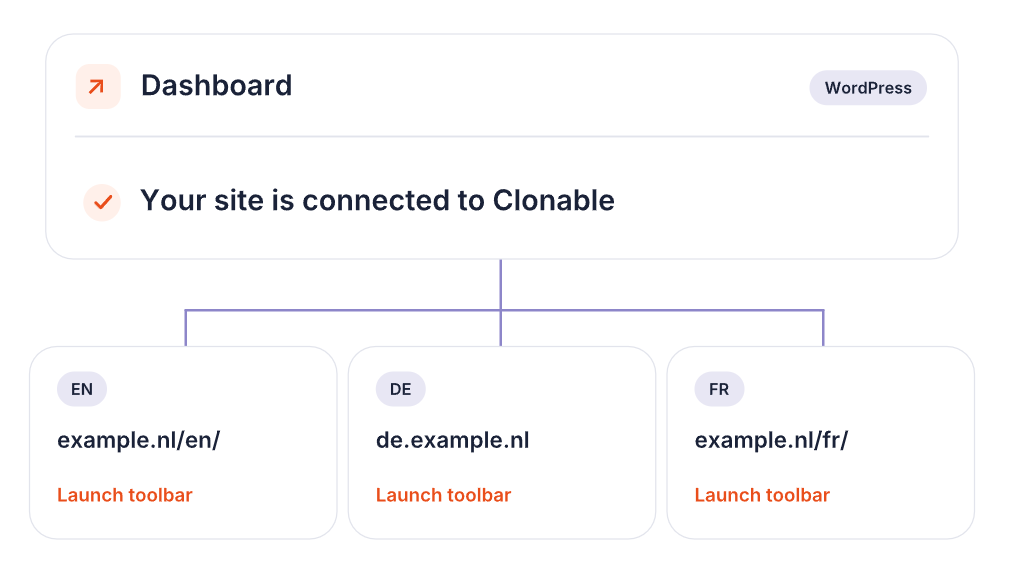Launch toolbar for example.nl/en/

click(x=125, y=495)
